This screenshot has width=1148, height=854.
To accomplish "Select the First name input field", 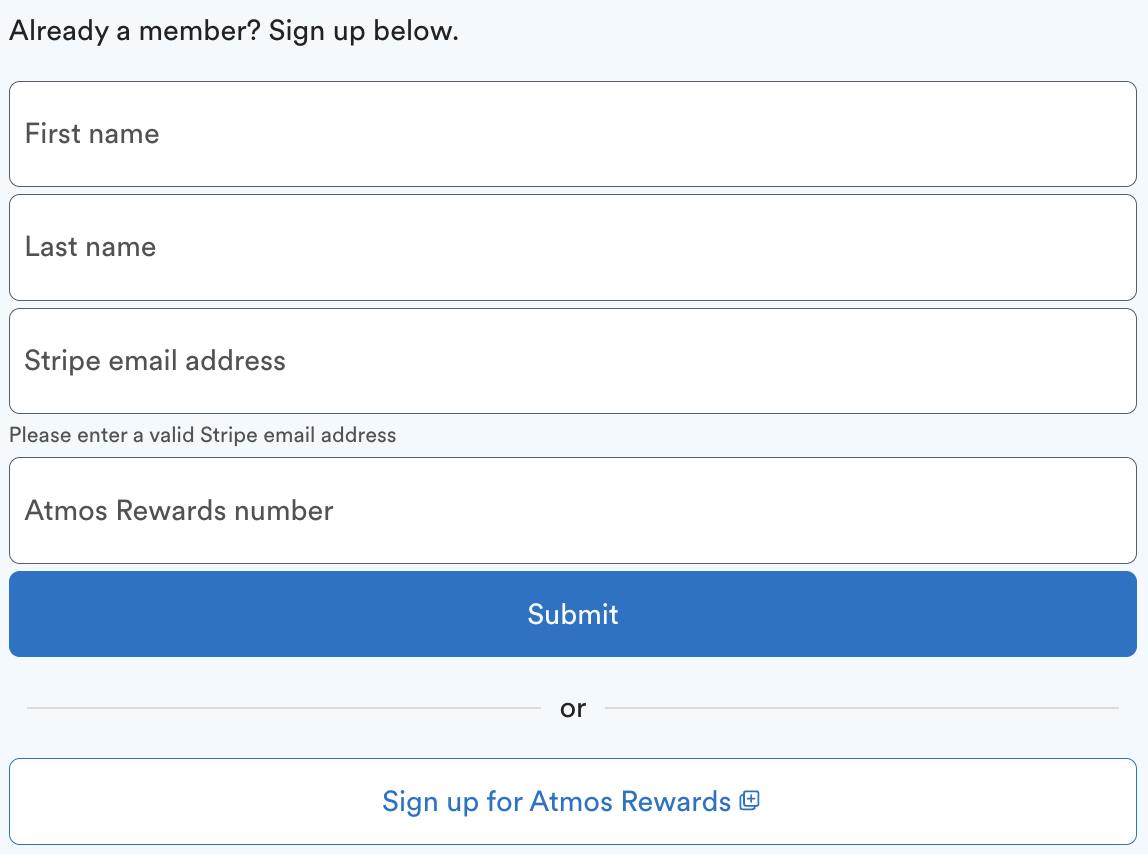I will [573, 133].
